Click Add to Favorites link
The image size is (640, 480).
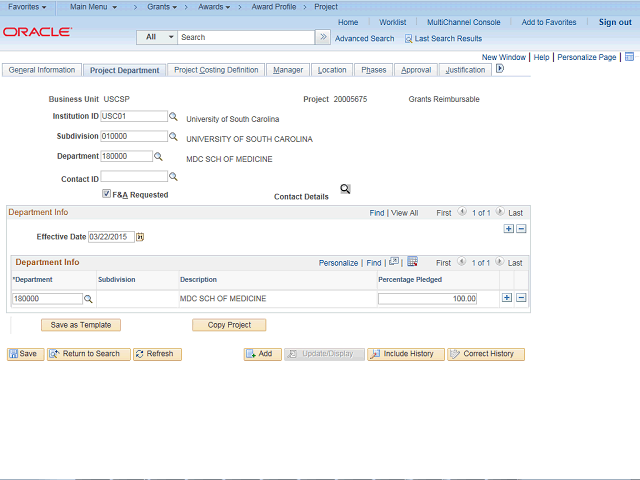(549, 22)
